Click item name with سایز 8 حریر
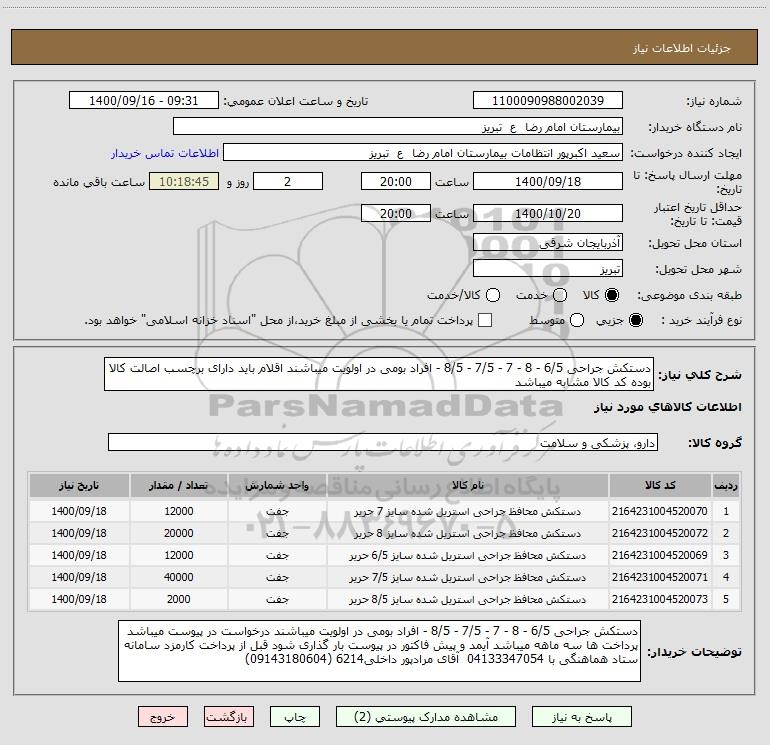770x745 pixels. [x=468, y=534]
